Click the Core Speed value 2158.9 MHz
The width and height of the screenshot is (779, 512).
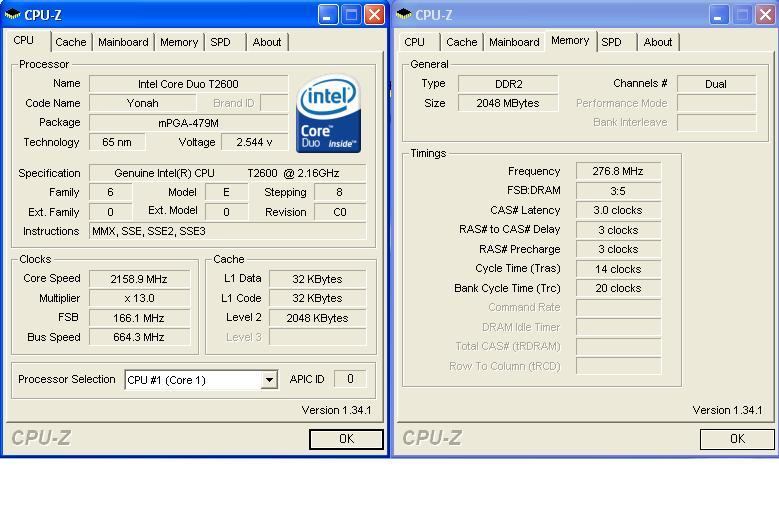click(x=139, y=279)
